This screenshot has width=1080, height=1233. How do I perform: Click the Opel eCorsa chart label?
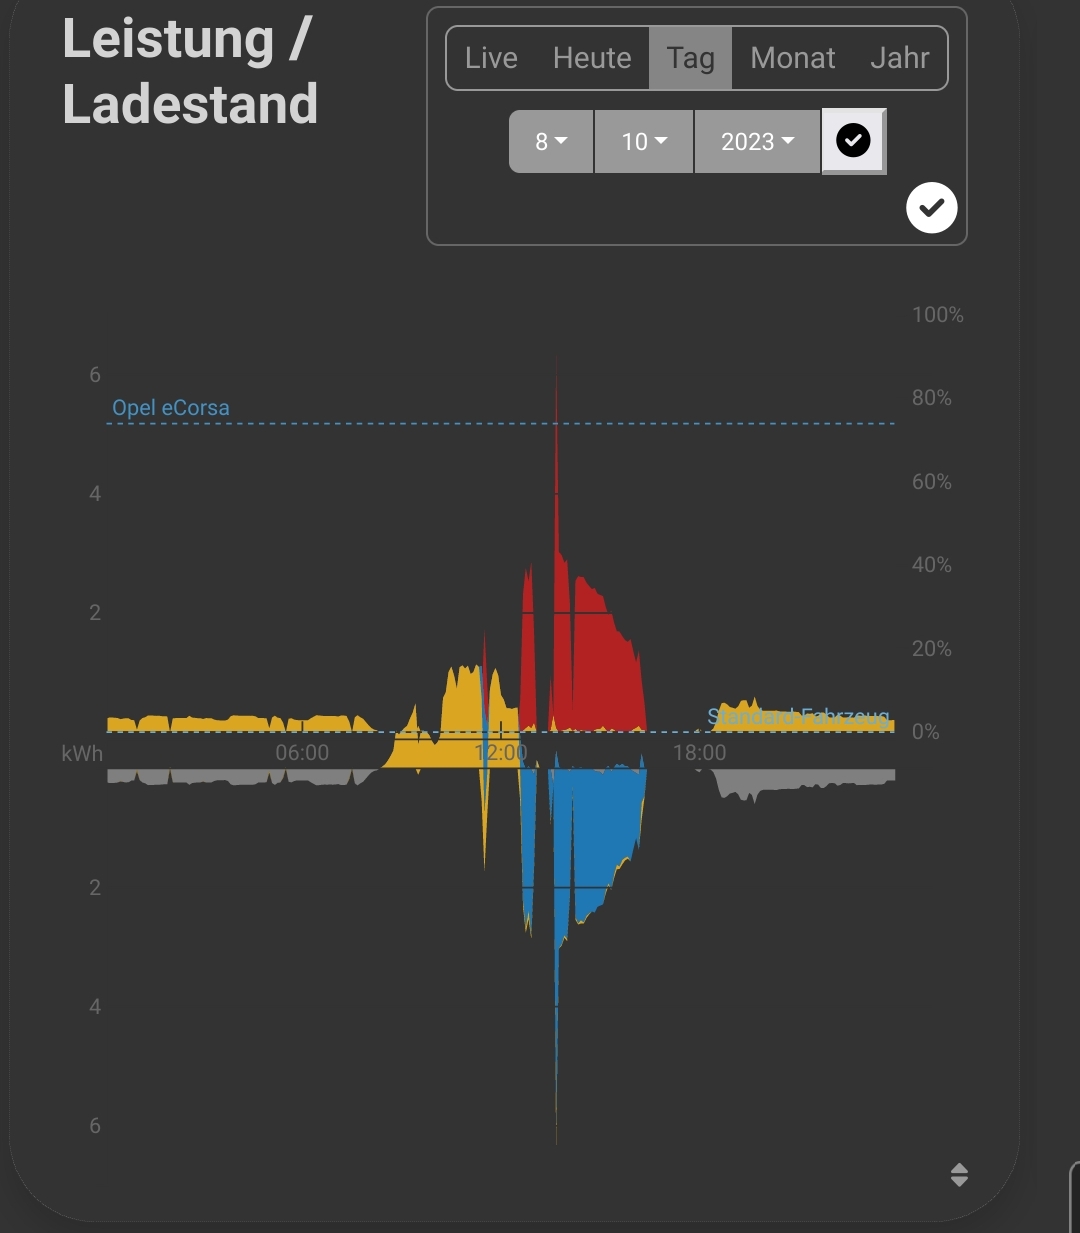pos(171,408)
